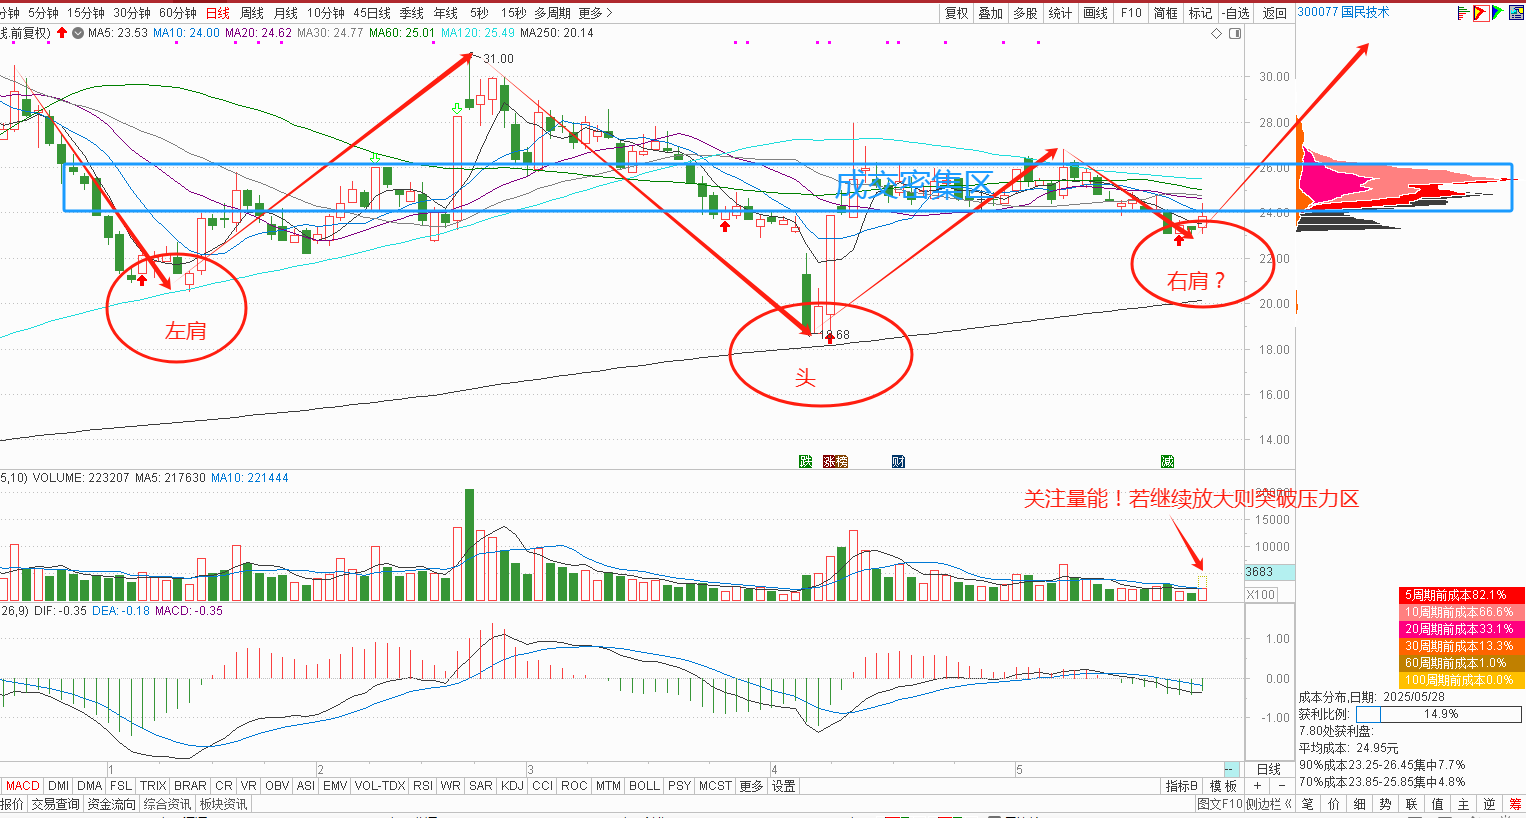Click the red 涨榜 marker badge
1526x818 pixels.
coord(835,461)
